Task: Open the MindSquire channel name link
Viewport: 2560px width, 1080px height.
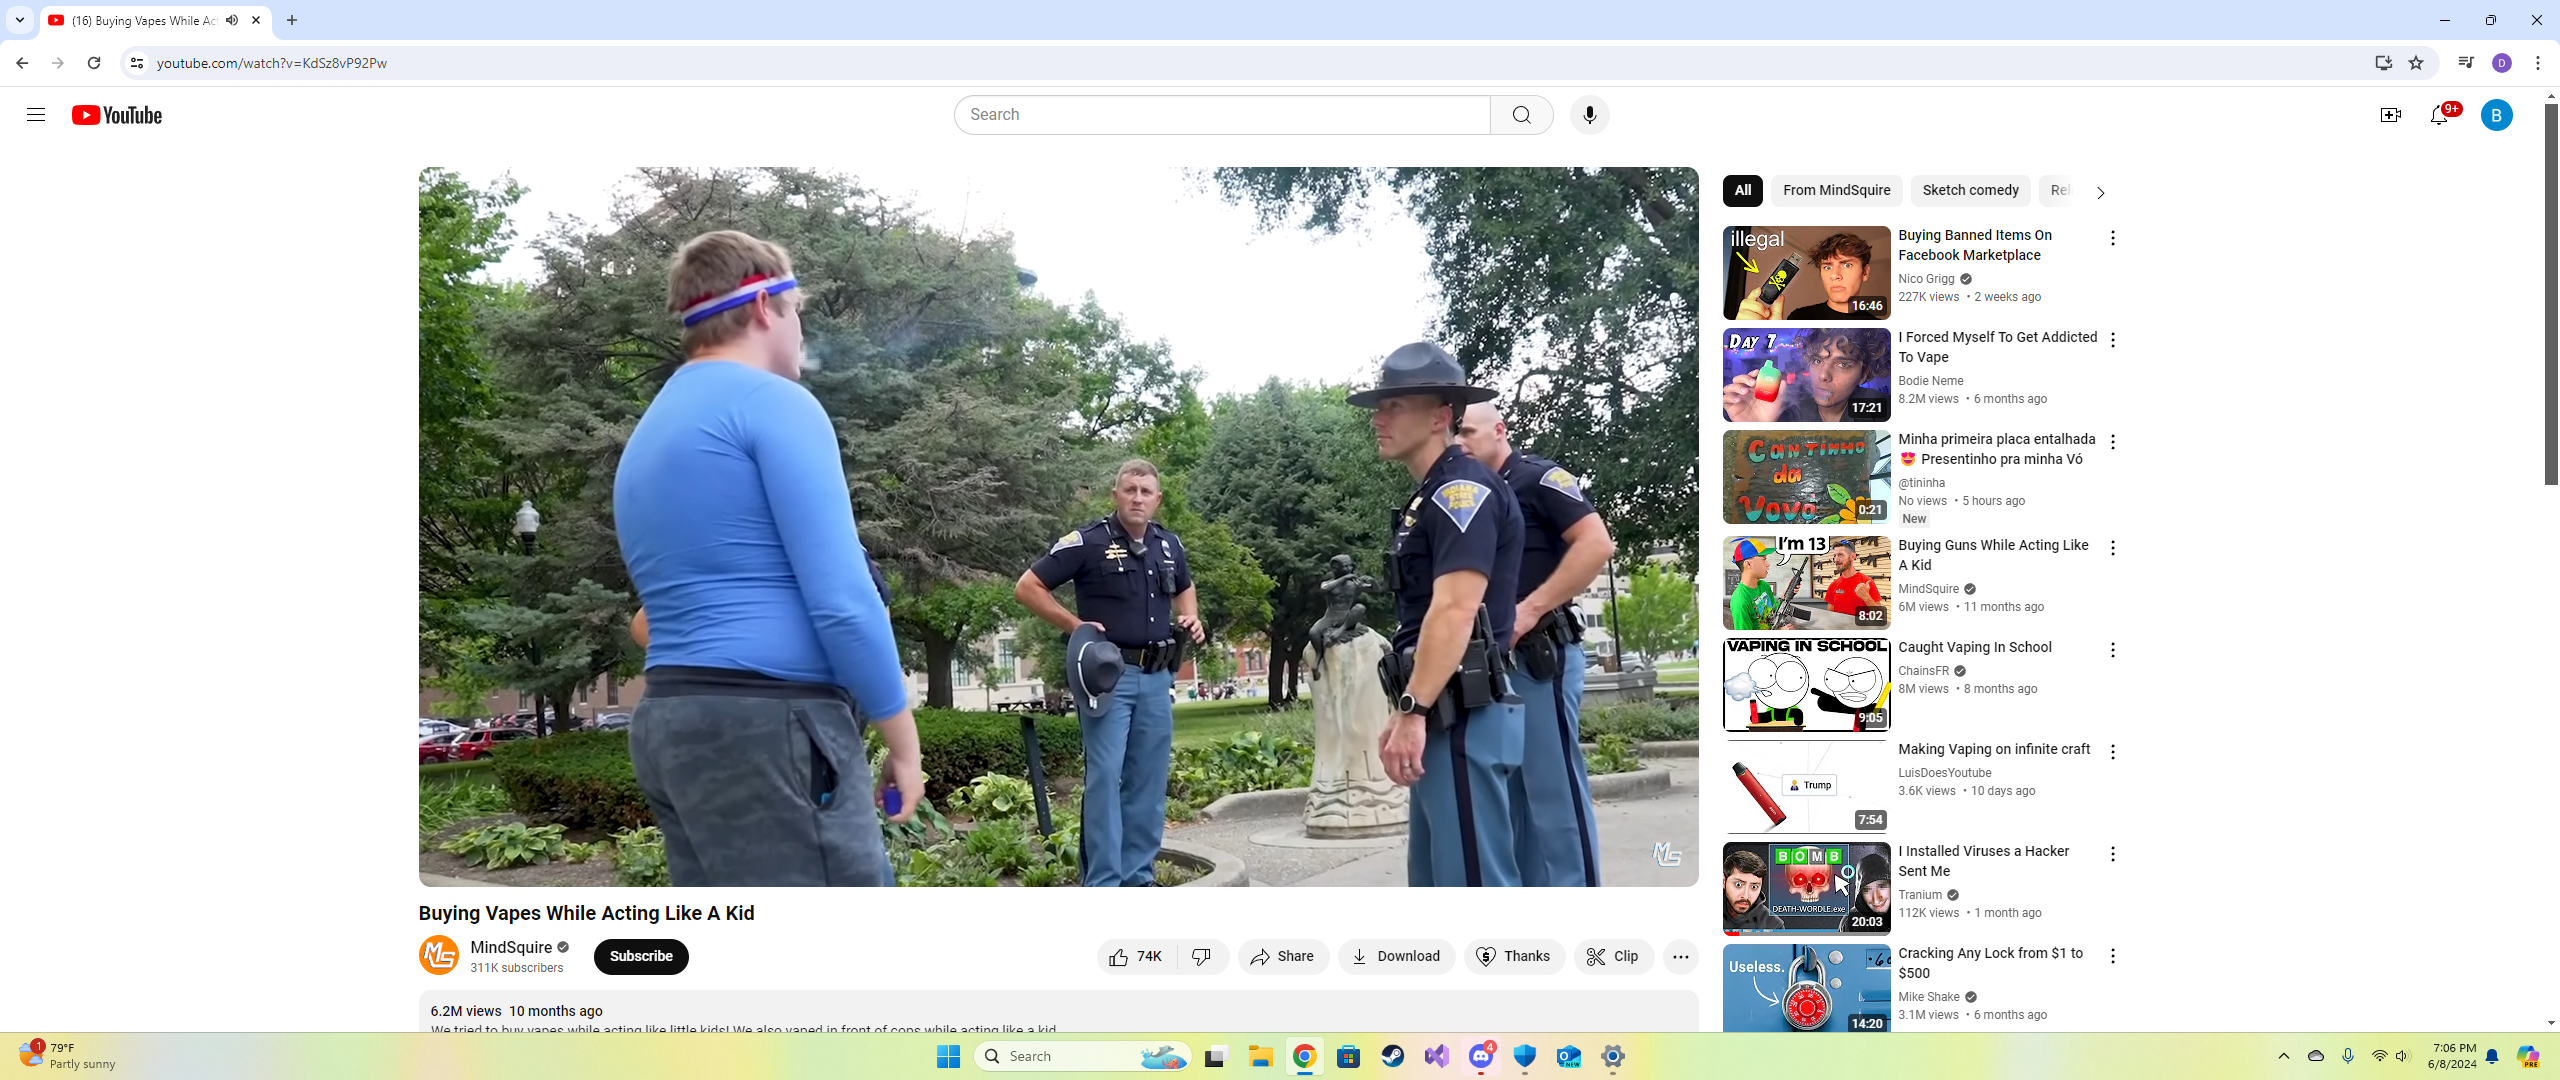Action: [x=511, y=947]
